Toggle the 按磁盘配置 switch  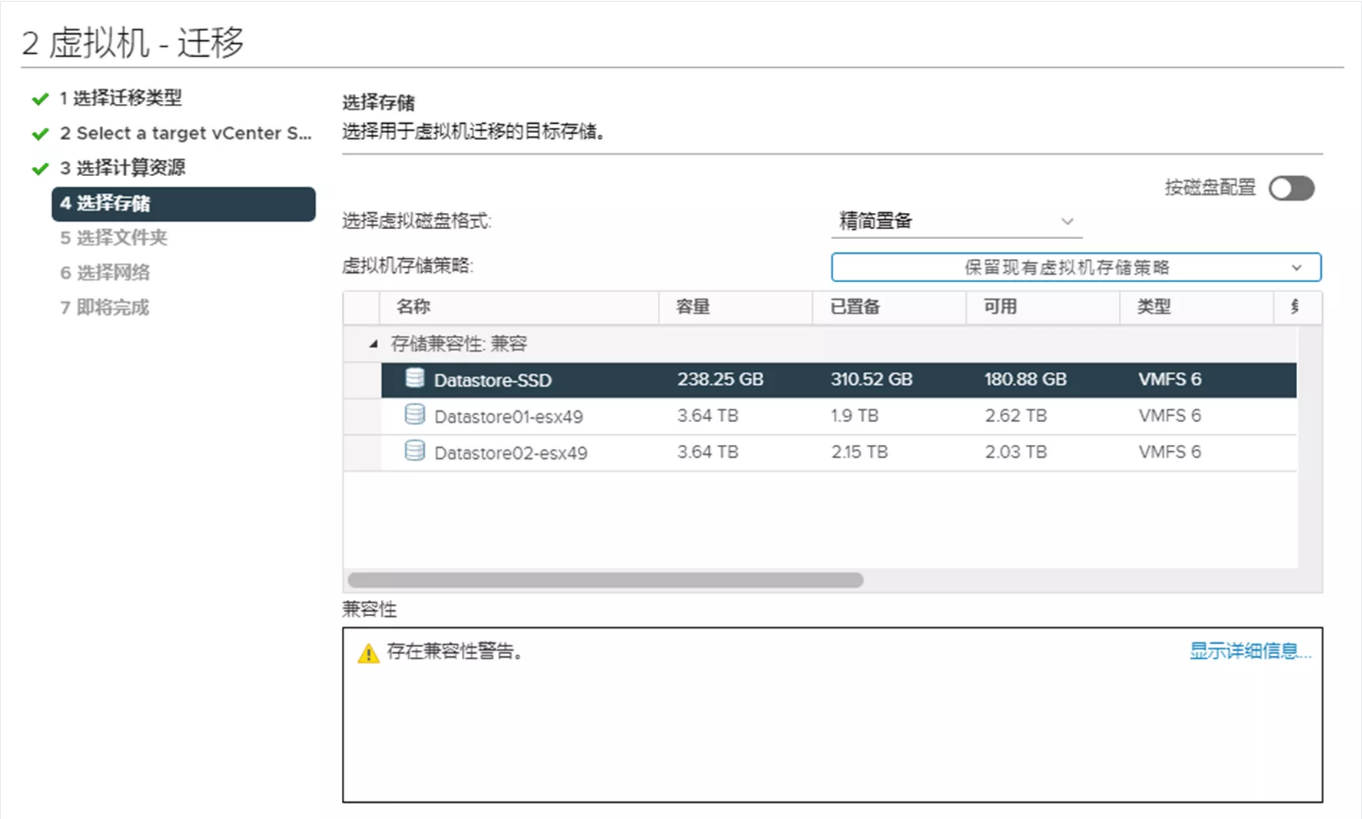[1291, 188]
